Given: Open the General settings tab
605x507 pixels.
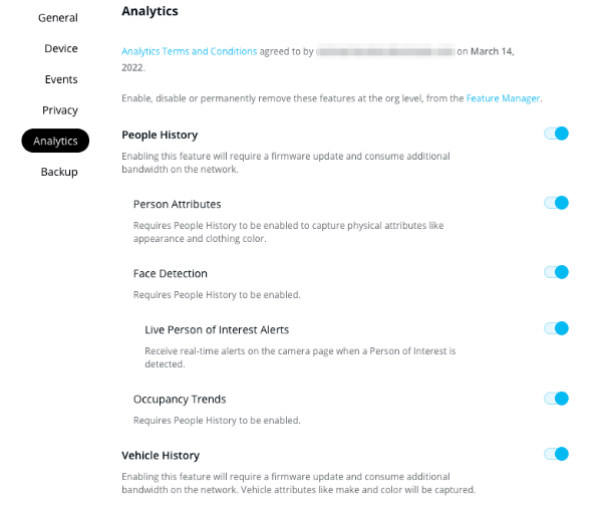Looking at the screenshot, I should click(x=58, y=18).
